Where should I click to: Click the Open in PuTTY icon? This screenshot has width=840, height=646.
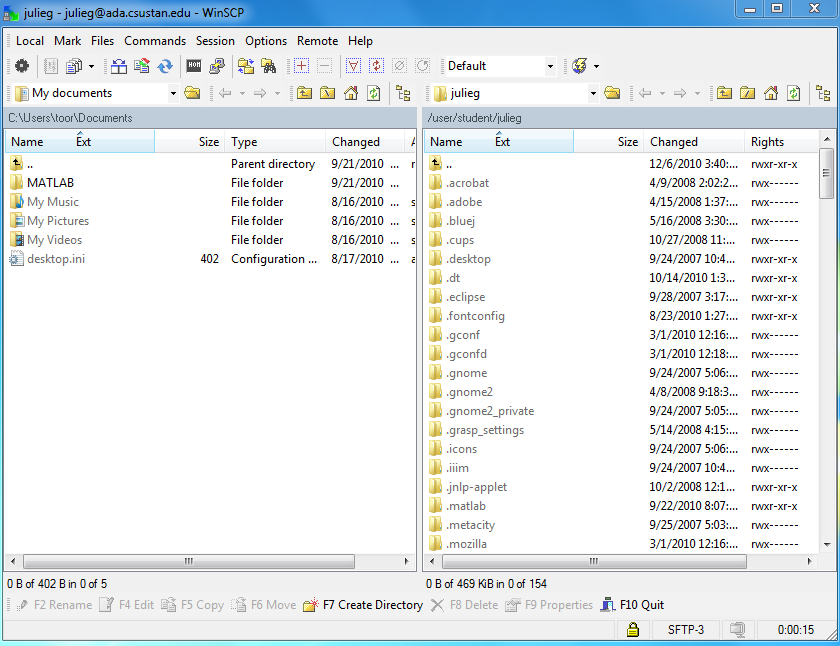pyautogui.click(x=217, y=66)
